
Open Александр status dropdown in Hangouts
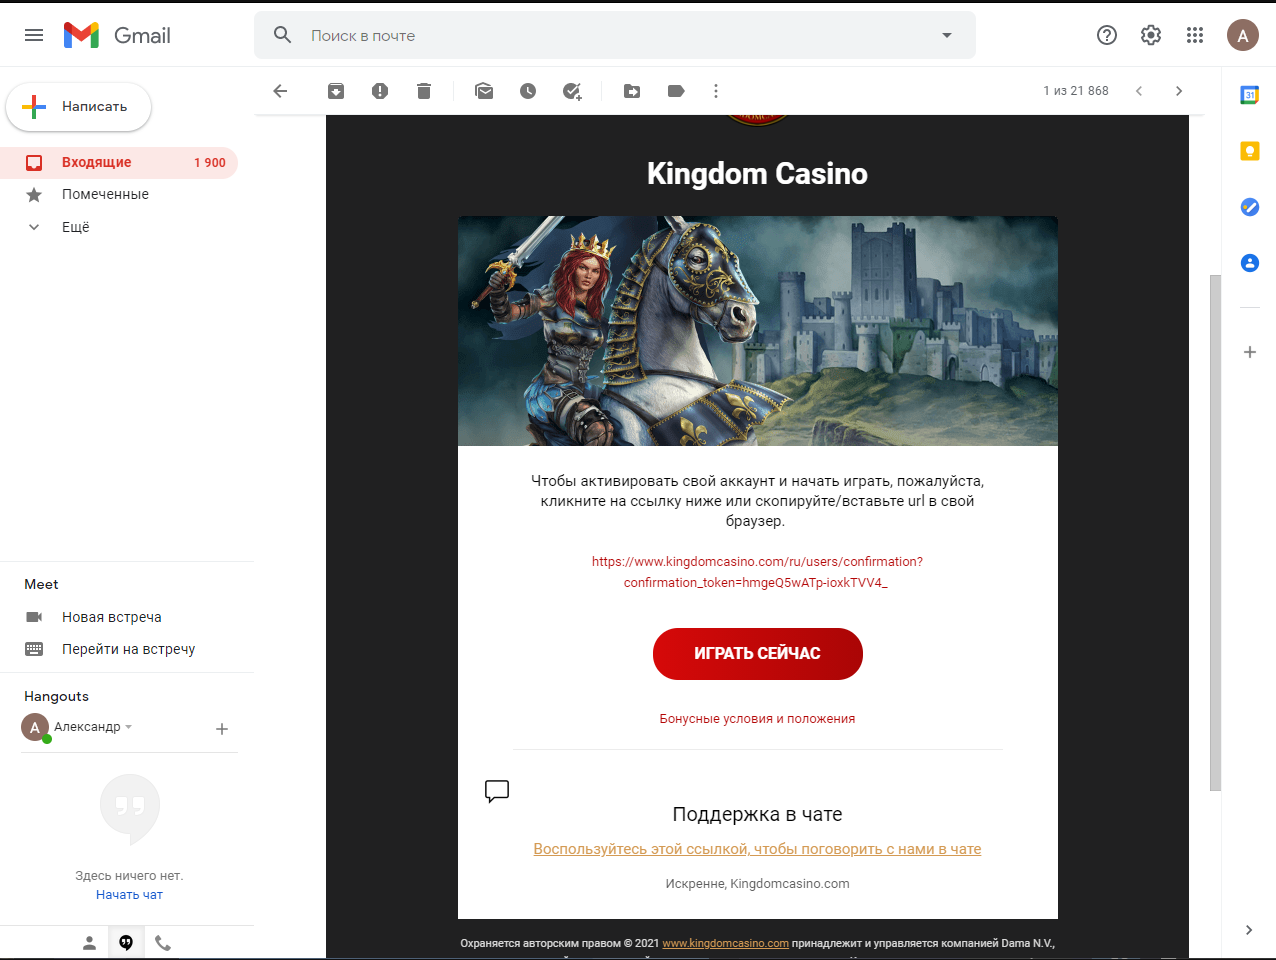[129, 727]
